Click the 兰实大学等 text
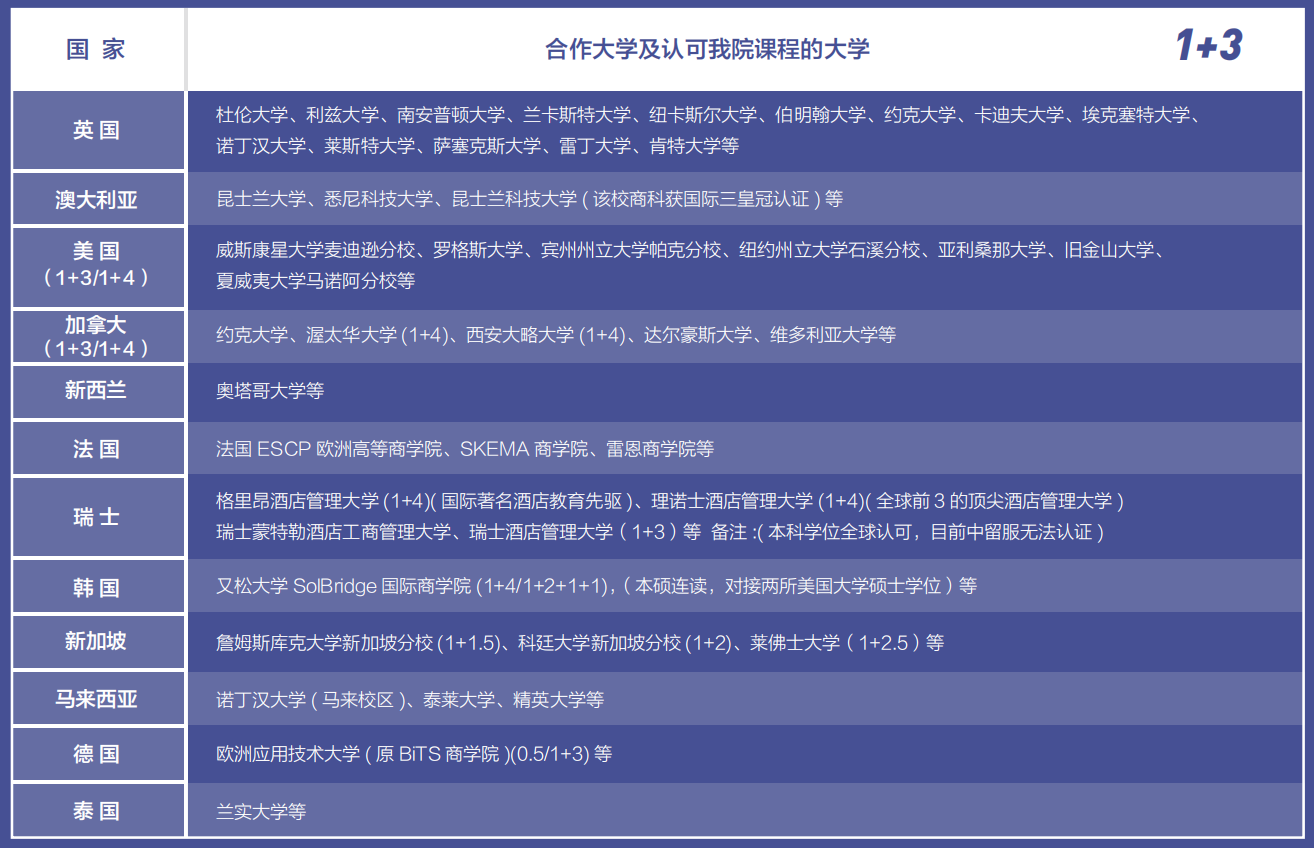This screenshot has height=848, width=1314. tap(261, 811)
